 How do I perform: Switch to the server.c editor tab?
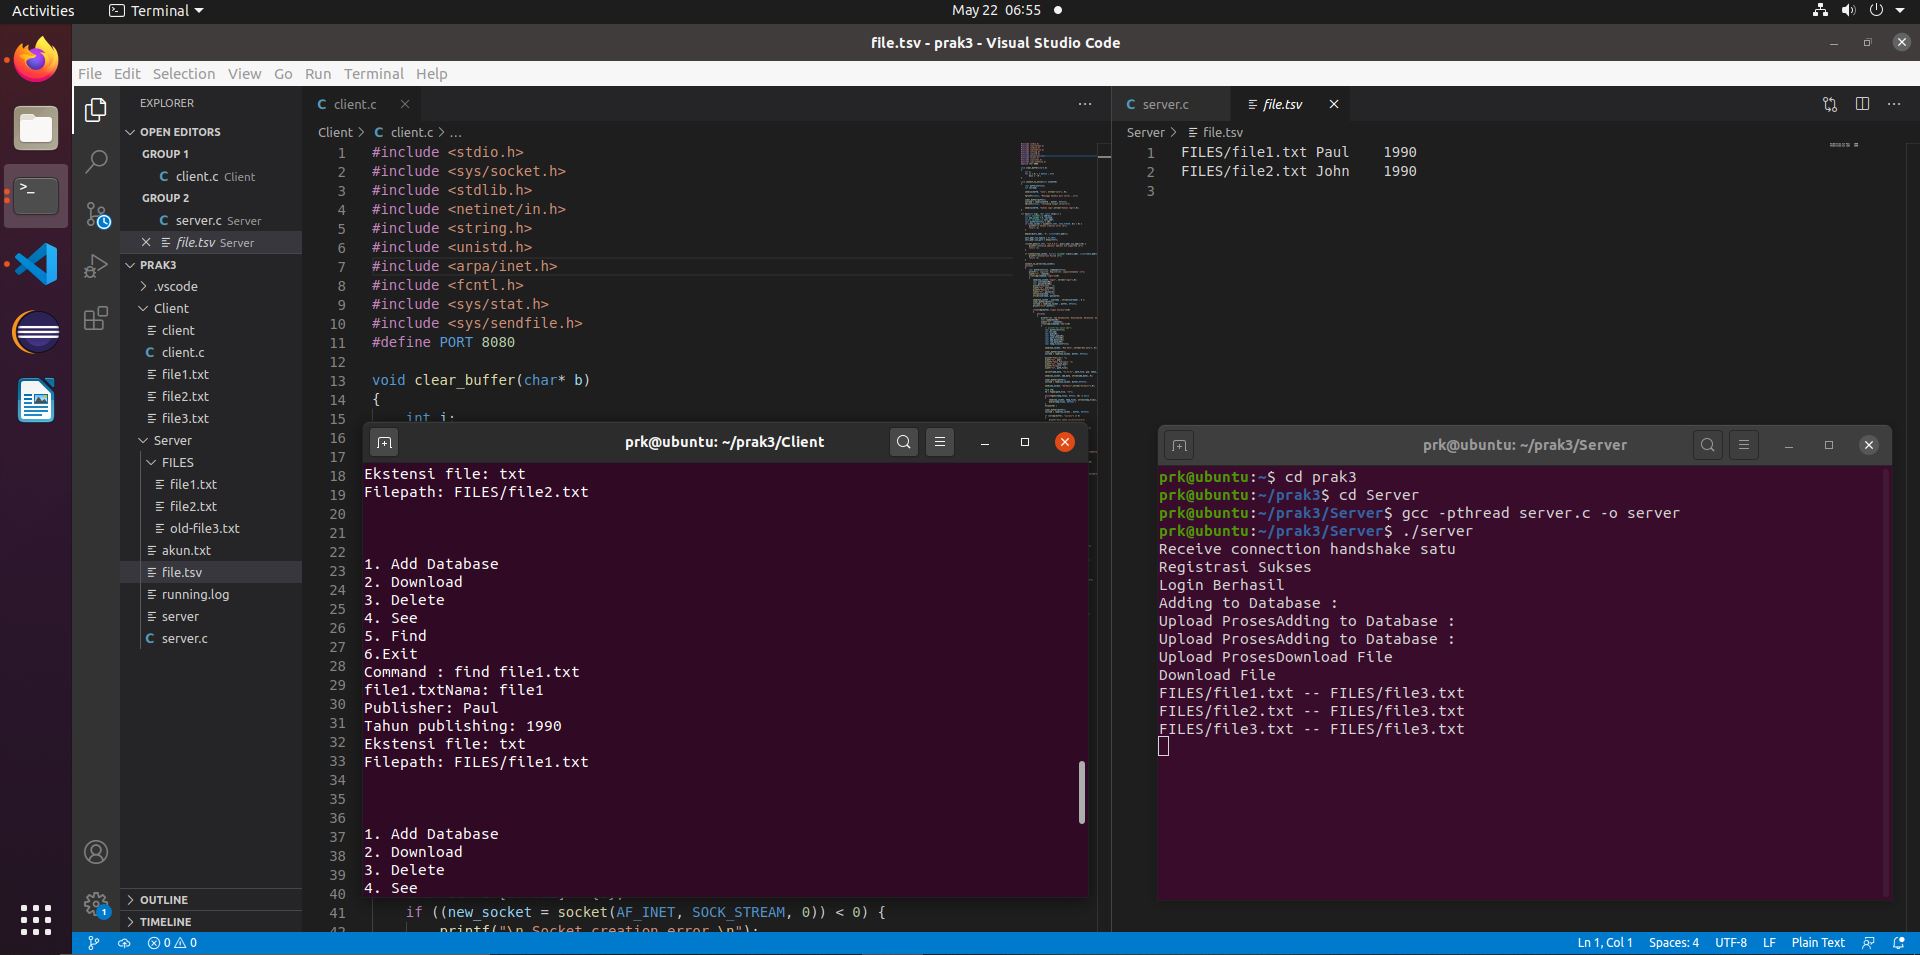coord(1165,104)
